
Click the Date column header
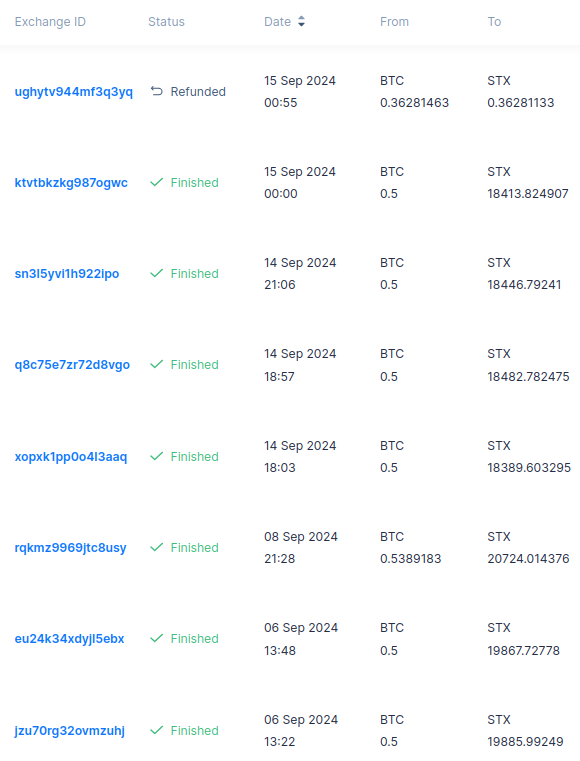278,22
